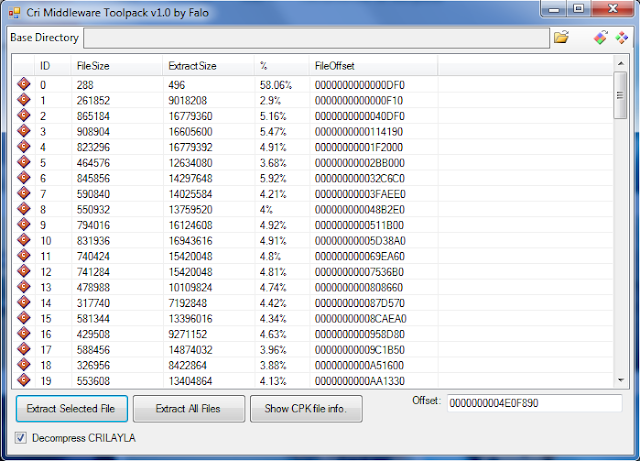640x461 pixels.
Task: Select ExtractSize cell 12634080
Action: [191, 163]
